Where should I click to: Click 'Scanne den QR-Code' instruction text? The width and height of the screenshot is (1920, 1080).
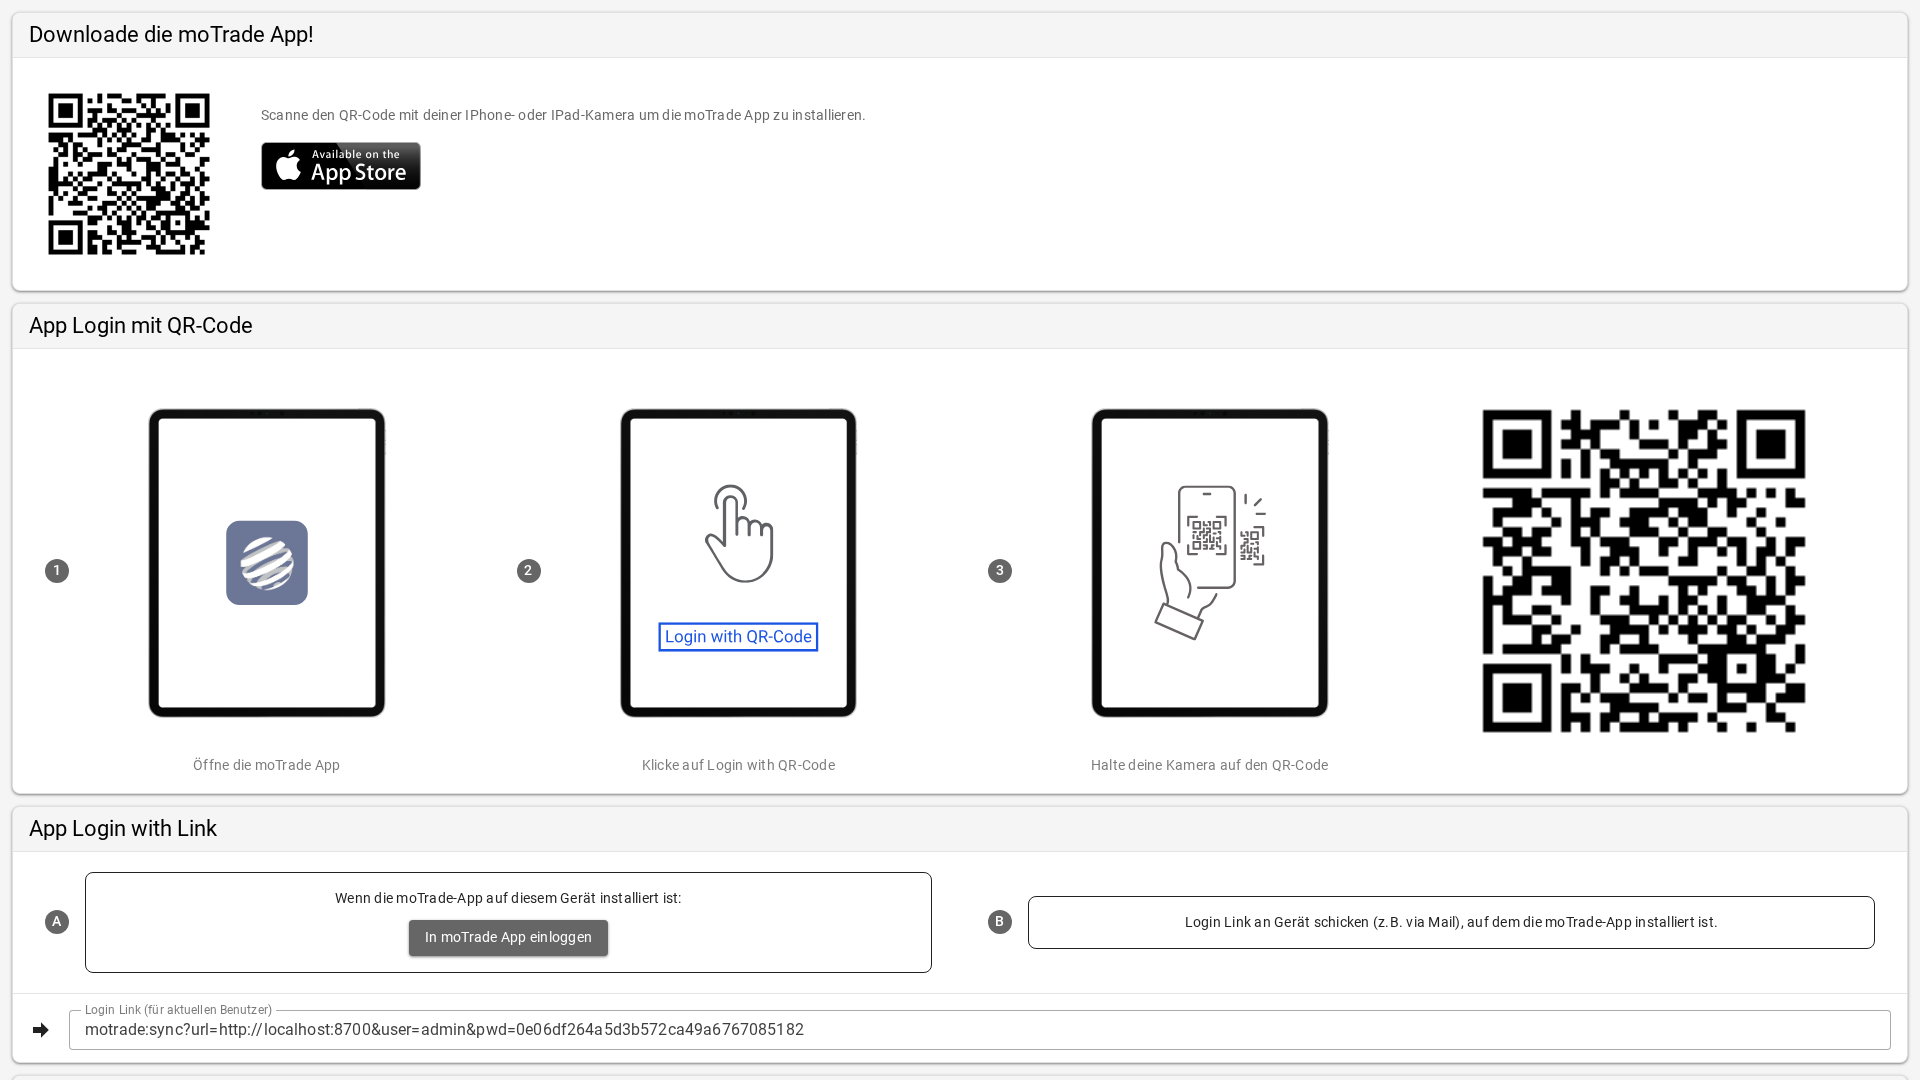point(563,115)
